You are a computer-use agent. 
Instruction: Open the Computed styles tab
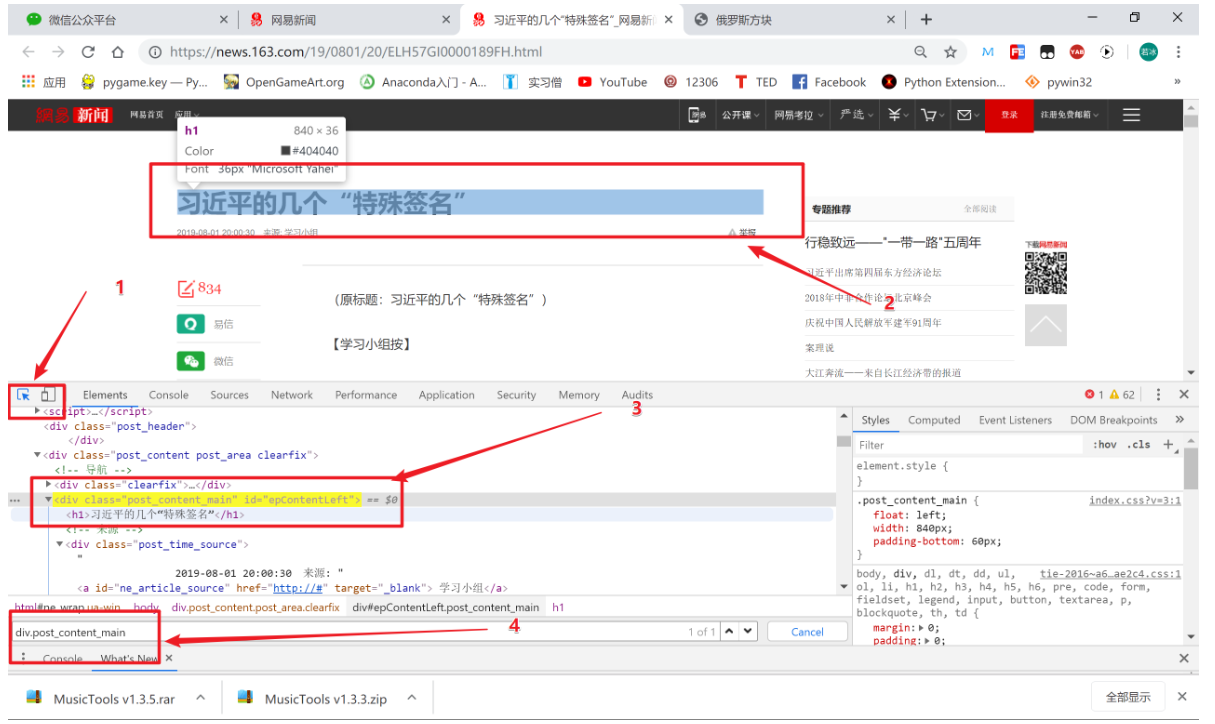pyautogui.click(x=934, y=420)
